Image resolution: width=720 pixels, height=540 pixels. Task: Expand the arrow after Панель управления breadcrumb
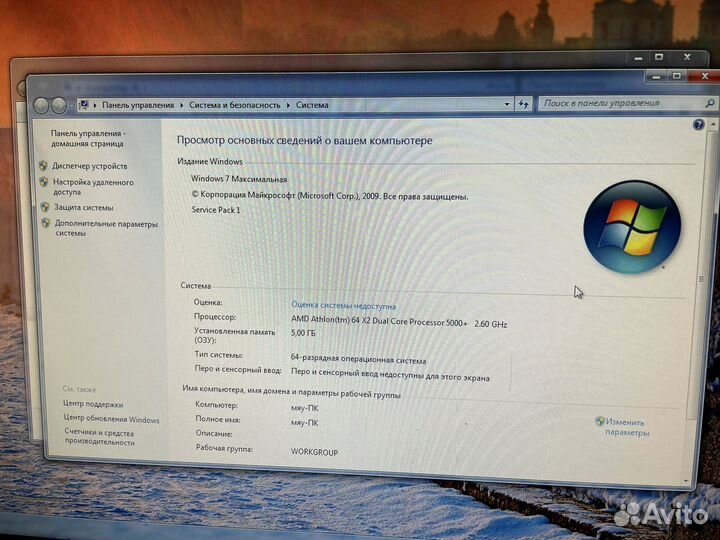(182, 105)
